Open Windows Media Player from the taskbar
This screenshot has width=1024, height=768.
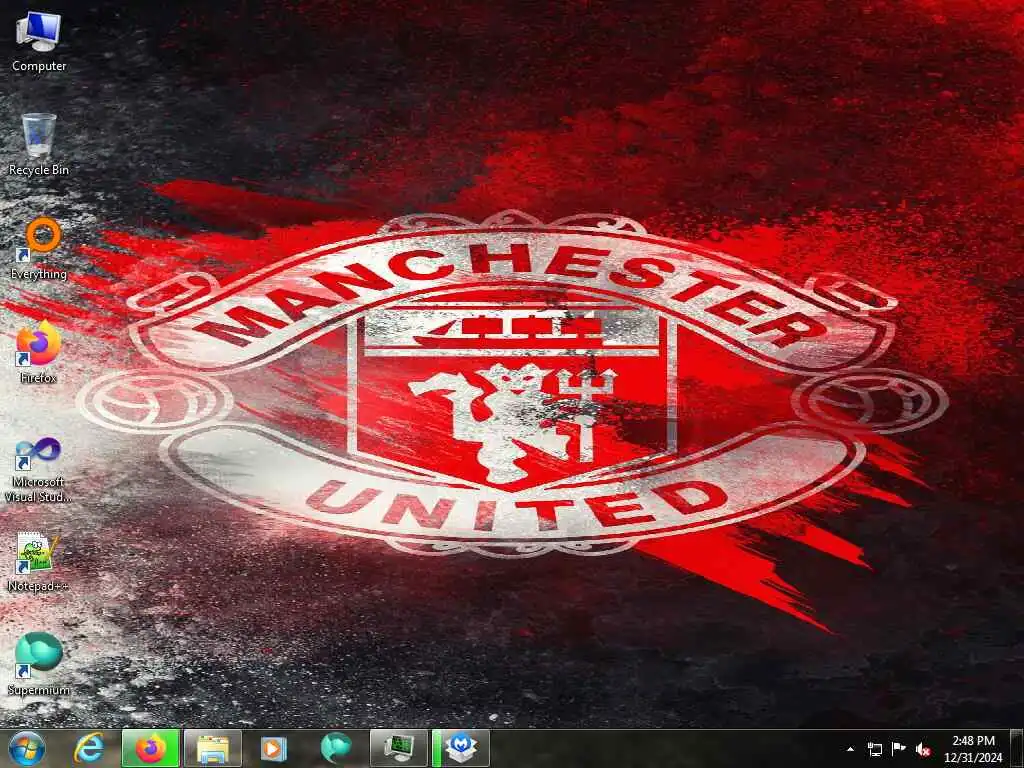[274, 749]
